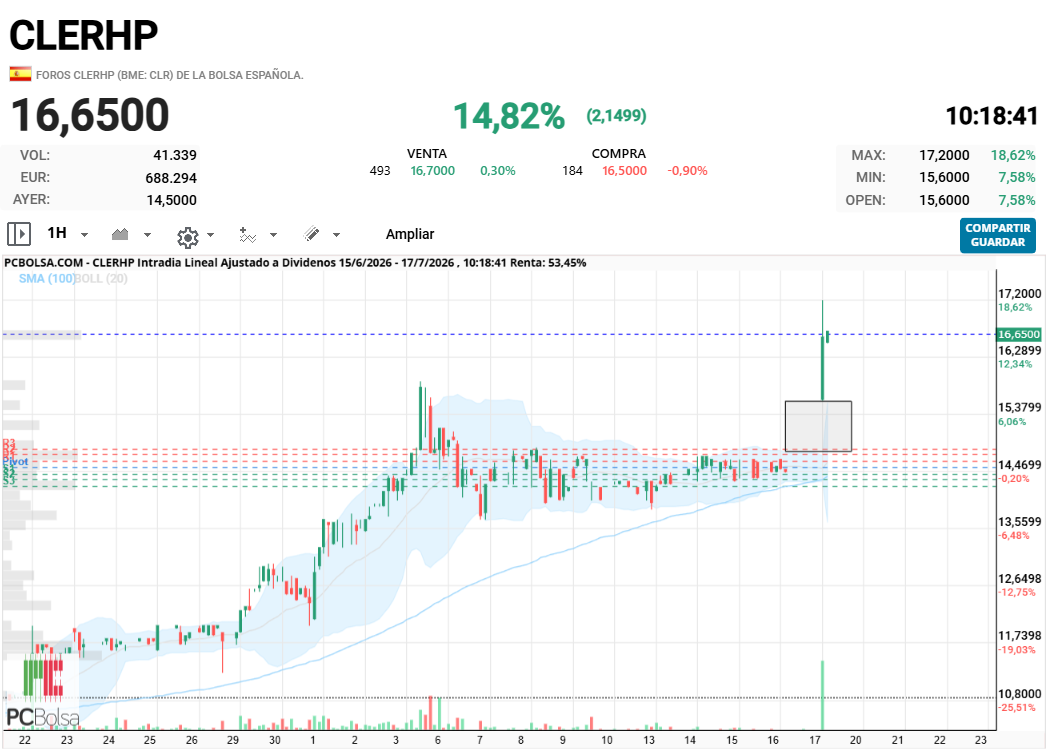Image resolution: width=1048 pixels, height=749 pixels.
Task: Open the add indicators icon
Action: coord(248,235)
